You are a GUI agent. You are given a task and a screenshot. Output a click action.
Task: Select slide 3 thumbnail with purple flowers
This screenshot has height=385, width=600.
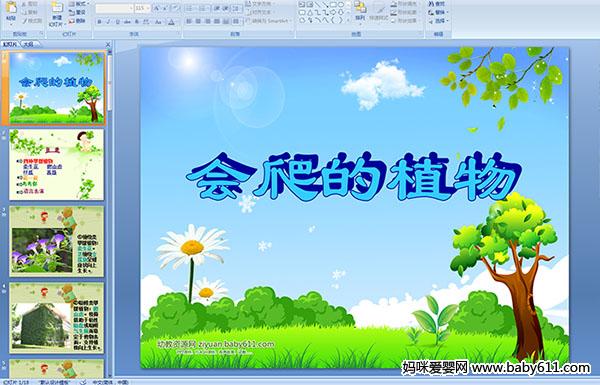57,241
